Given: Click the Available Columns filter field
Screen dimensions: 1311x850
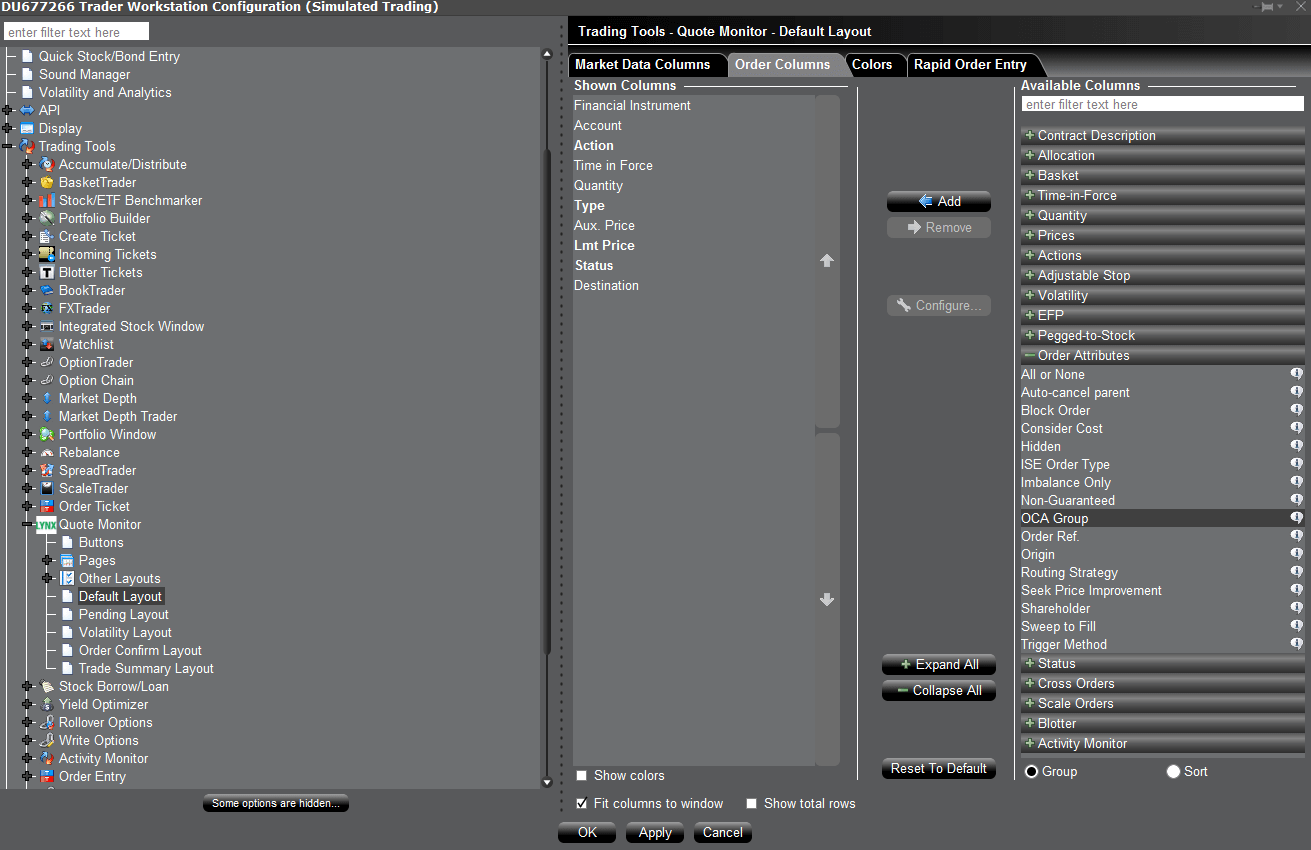Looking at the screenshot, I should 1162,104.
